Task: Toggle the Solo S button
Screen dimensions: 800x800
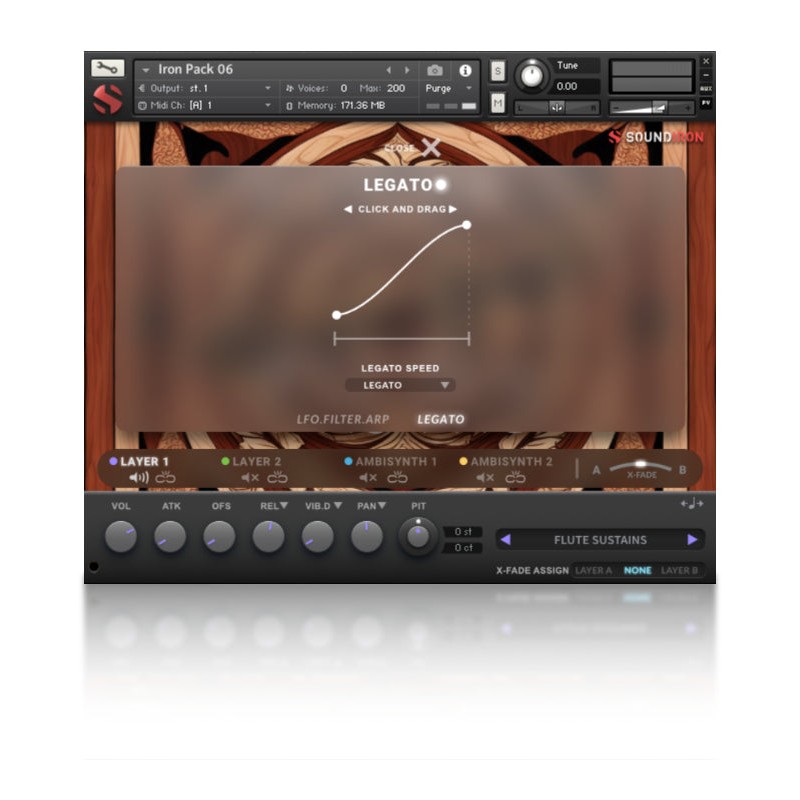Action: (498, 74)
